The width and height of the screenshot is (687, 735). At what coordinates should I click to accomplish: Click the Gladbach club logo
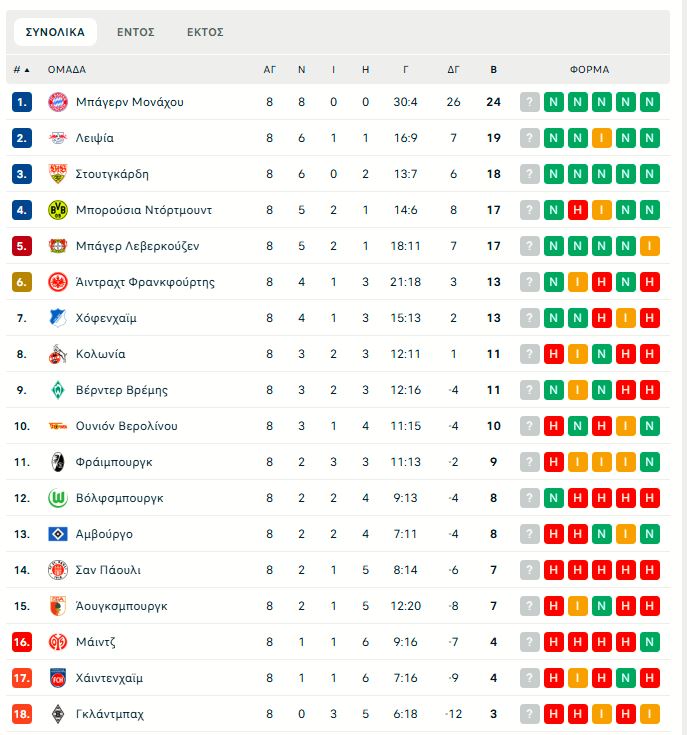57,714
